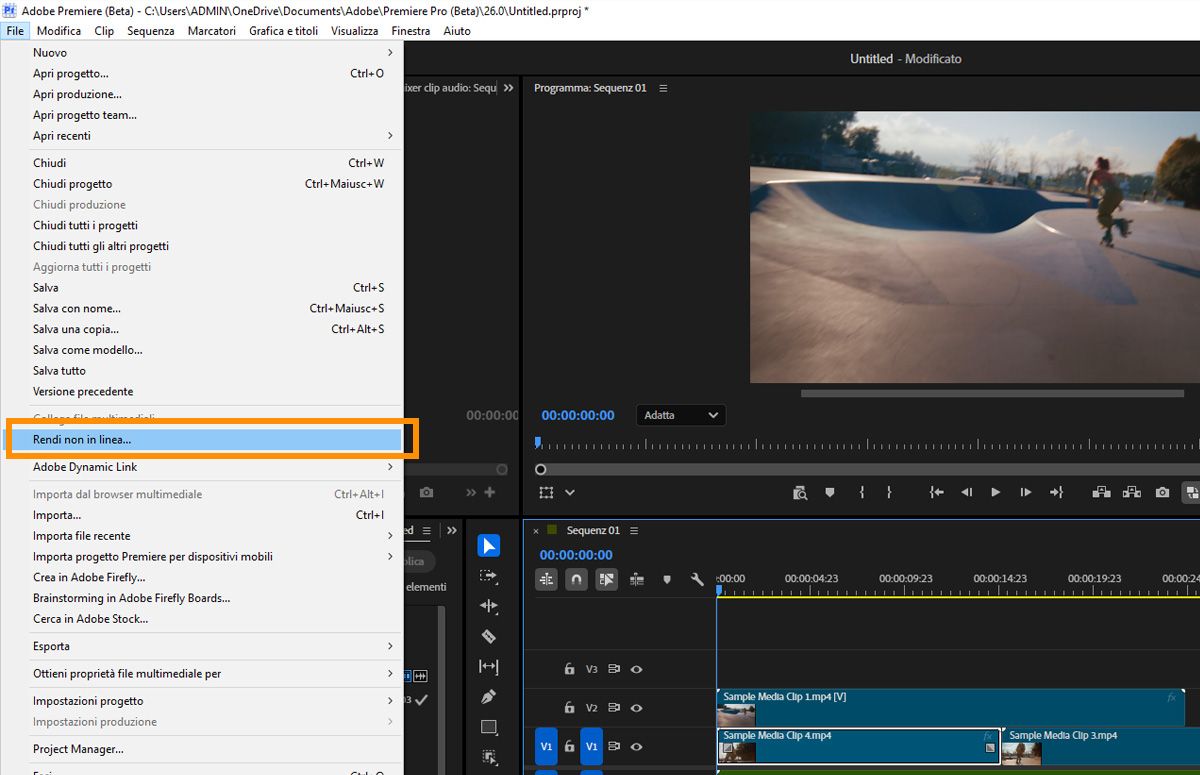This screenshot has width=1200, height=775.
Task: Export frame with Program monitor camera icon
Action: pos(1162,492)
